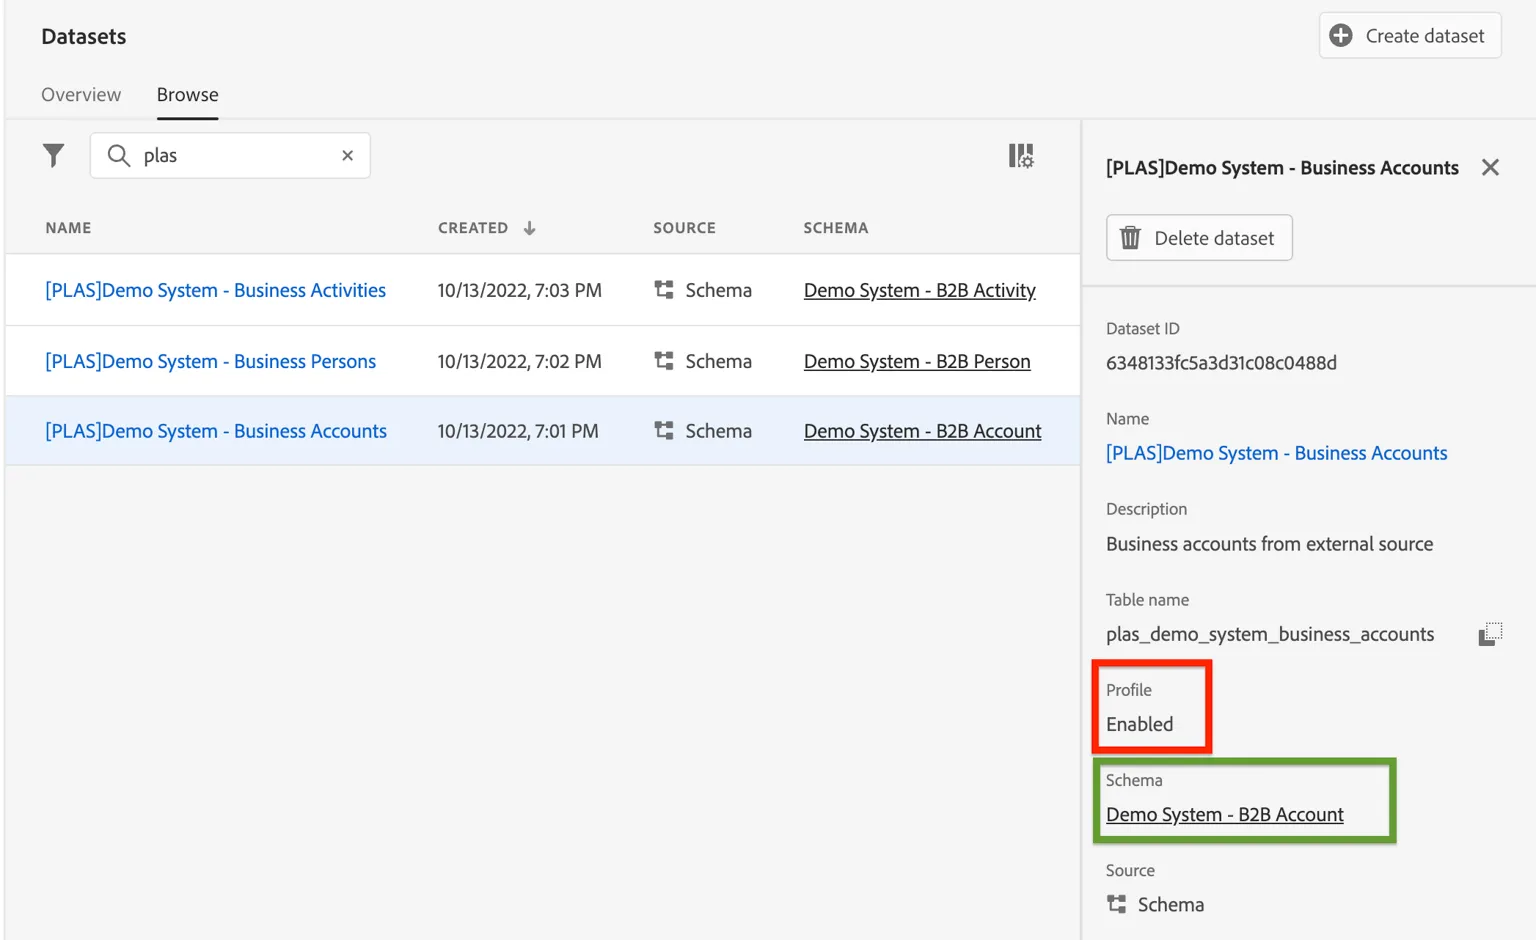Open column customization settings icon
1536x940 pixels.
(1021, 155)
